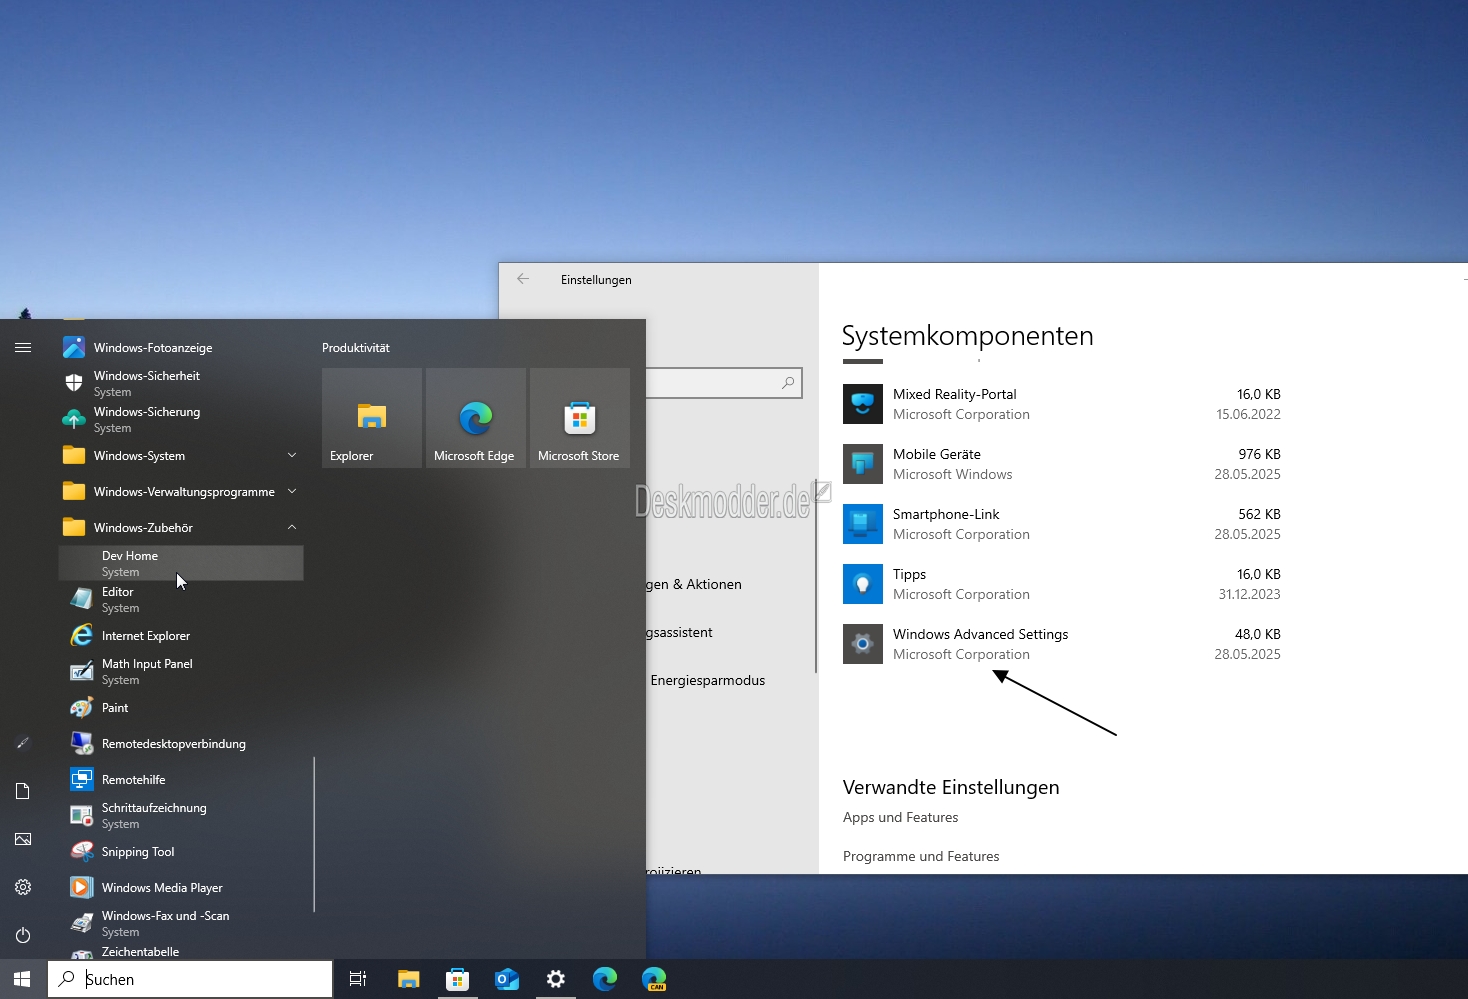Open the Apps und Features link
This screenshot has height=999, width=1468.
coord(900,817)
